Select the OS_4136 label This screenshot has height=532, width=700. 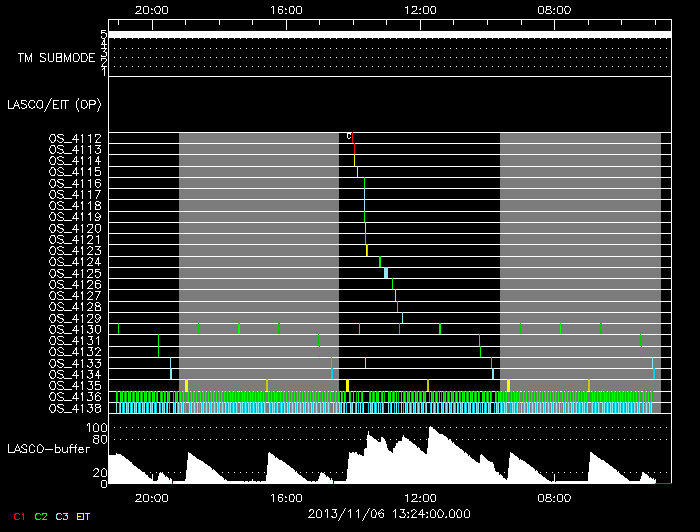(75, 397)
